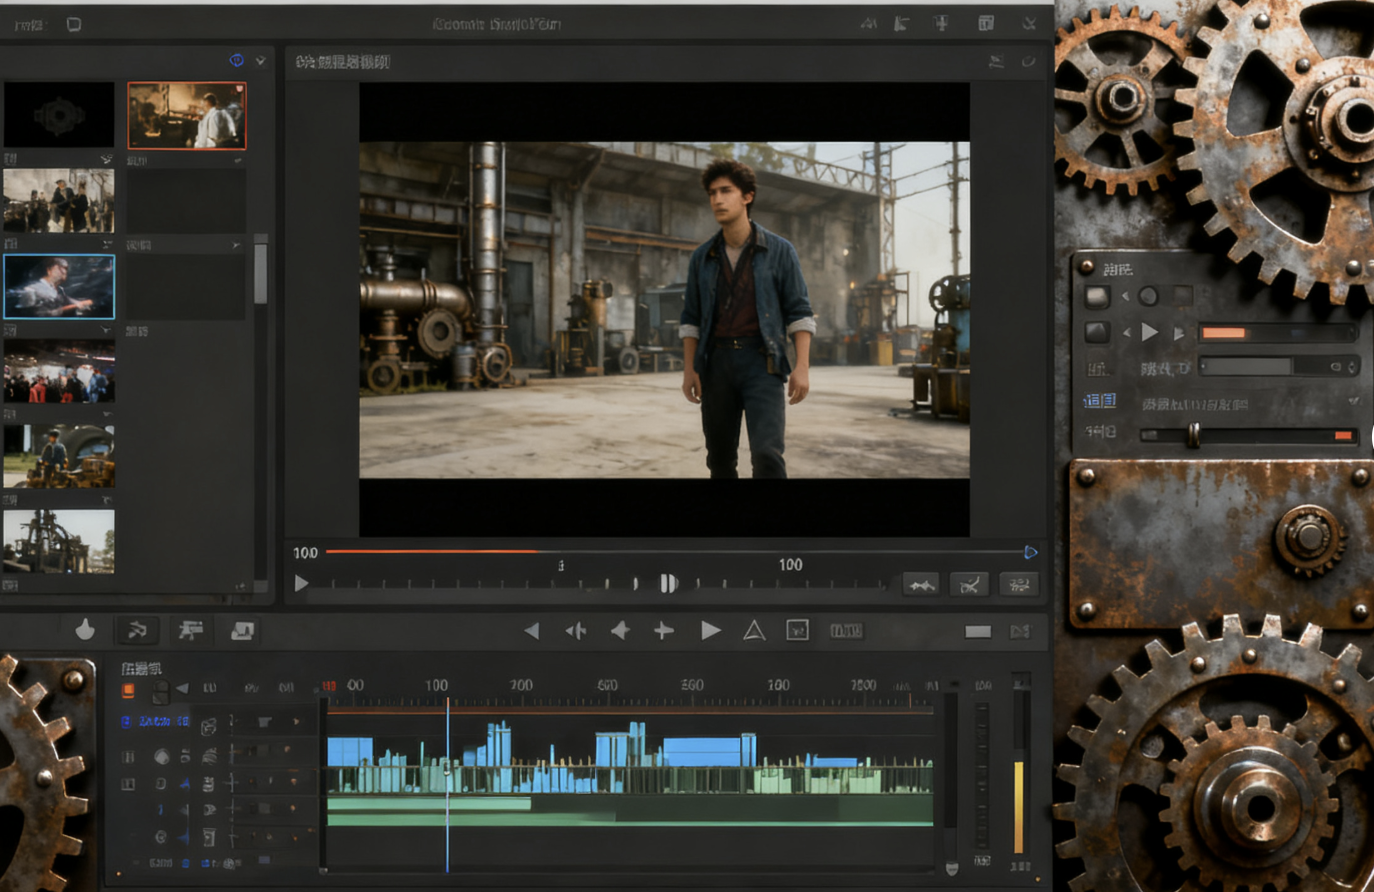Click the preview panel title tab

click(x=343, y=62)
